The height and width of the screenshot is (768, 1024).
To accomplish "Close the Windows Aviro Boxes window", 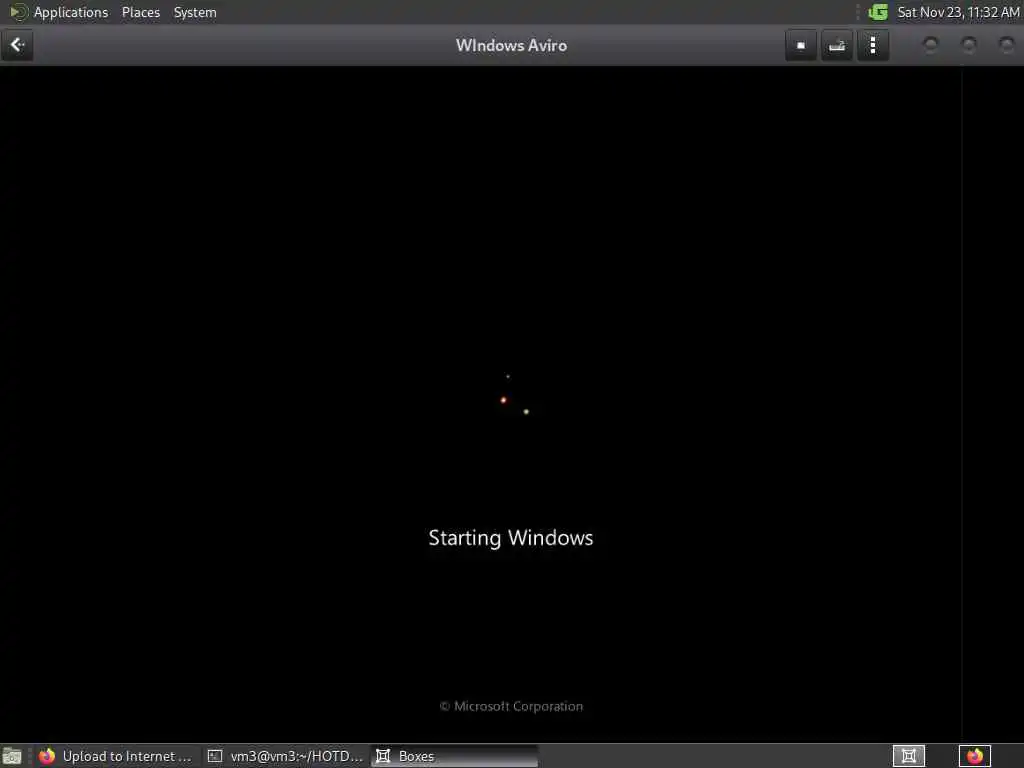I will click(x=1006, y=45).
